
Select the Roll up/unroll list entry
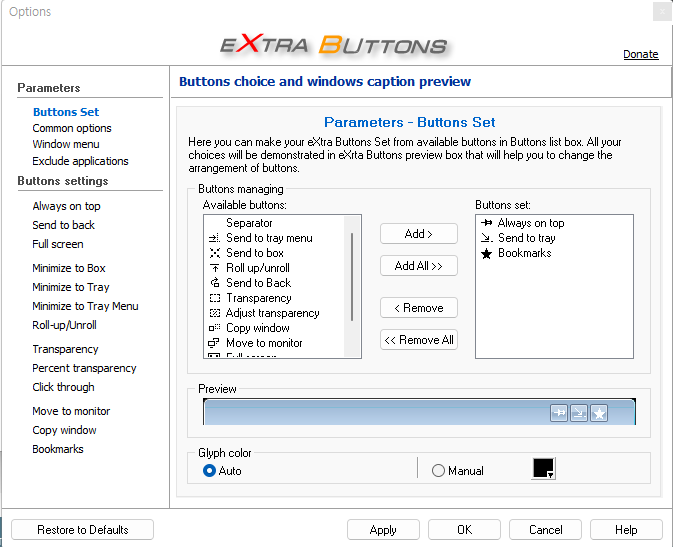[x=258, y=268]
